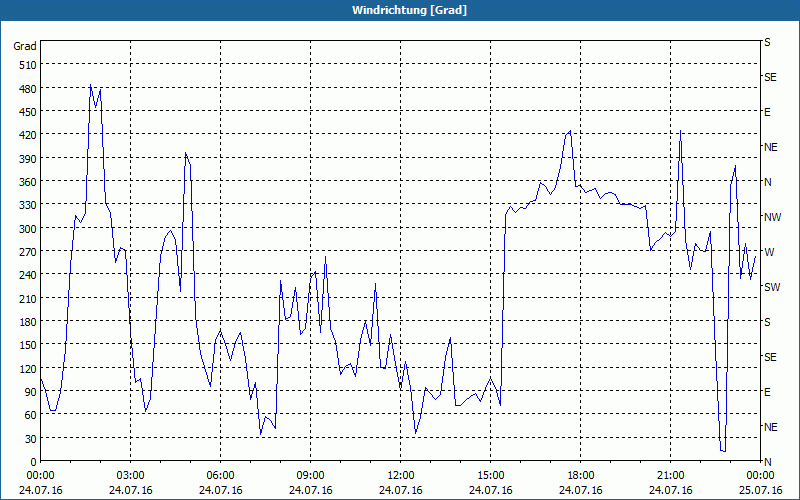This screenshot has width=800, height=500.
Task: Click the 0 degree axis label
Action: [x=34, y=462]
